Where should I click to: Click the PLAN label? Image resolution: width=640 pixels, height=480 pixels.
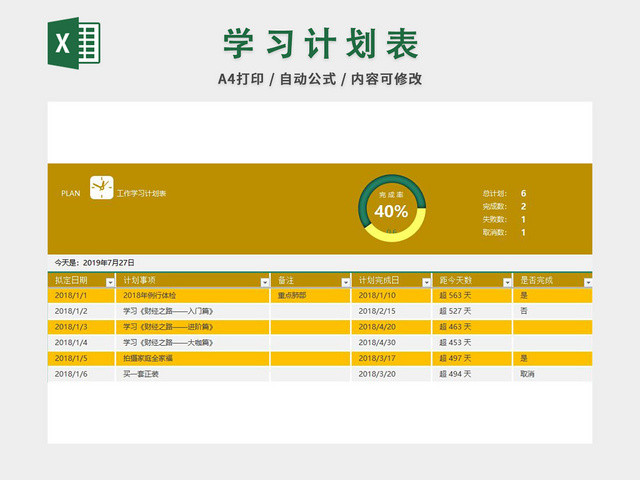click(x=71, y=193)
